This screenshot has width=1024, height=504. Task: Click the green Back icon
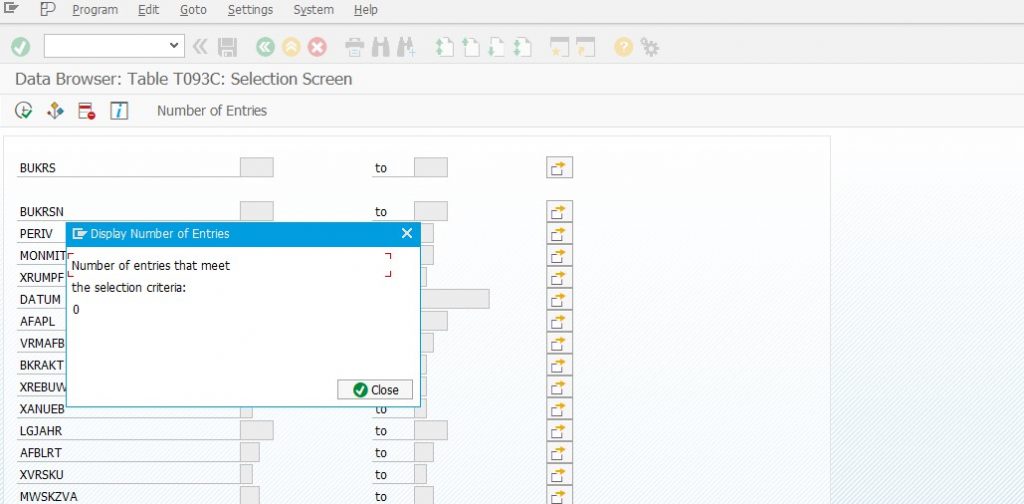265,47
